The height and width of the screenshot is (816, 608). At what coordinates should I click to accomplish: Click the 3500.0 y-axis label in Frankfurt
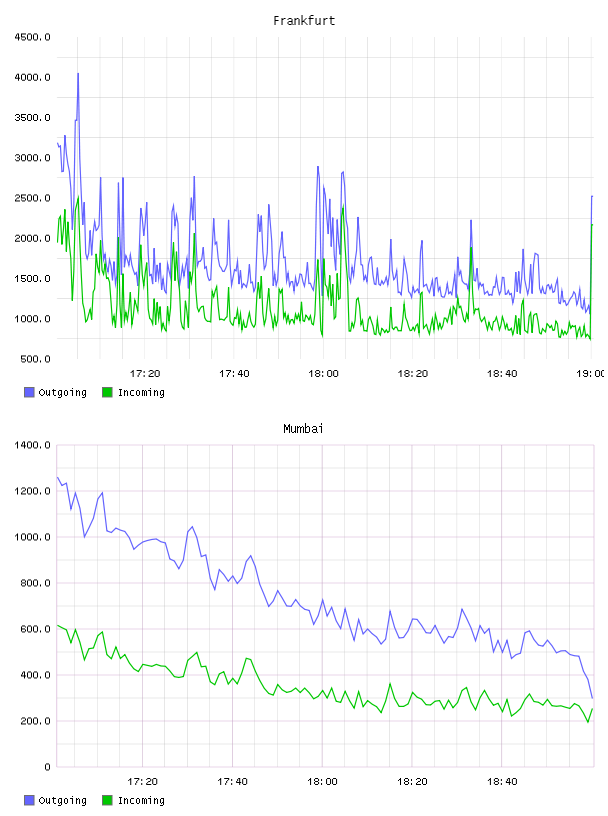(x=33, y=118)
